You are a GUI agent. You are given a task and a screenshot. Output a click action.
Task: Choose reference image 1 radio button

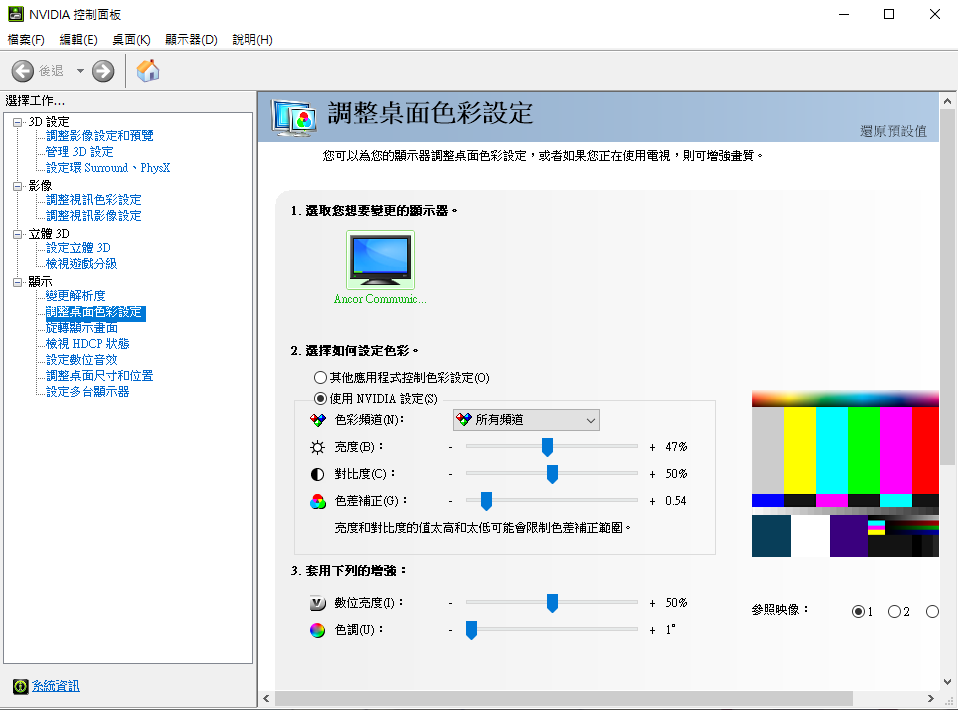[x=858, y=612]
